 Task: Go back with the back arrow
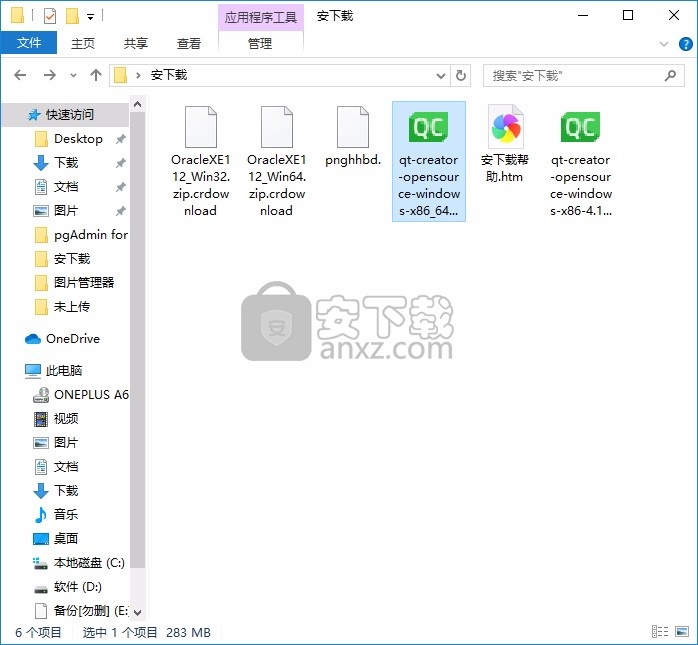click(20, 75)
